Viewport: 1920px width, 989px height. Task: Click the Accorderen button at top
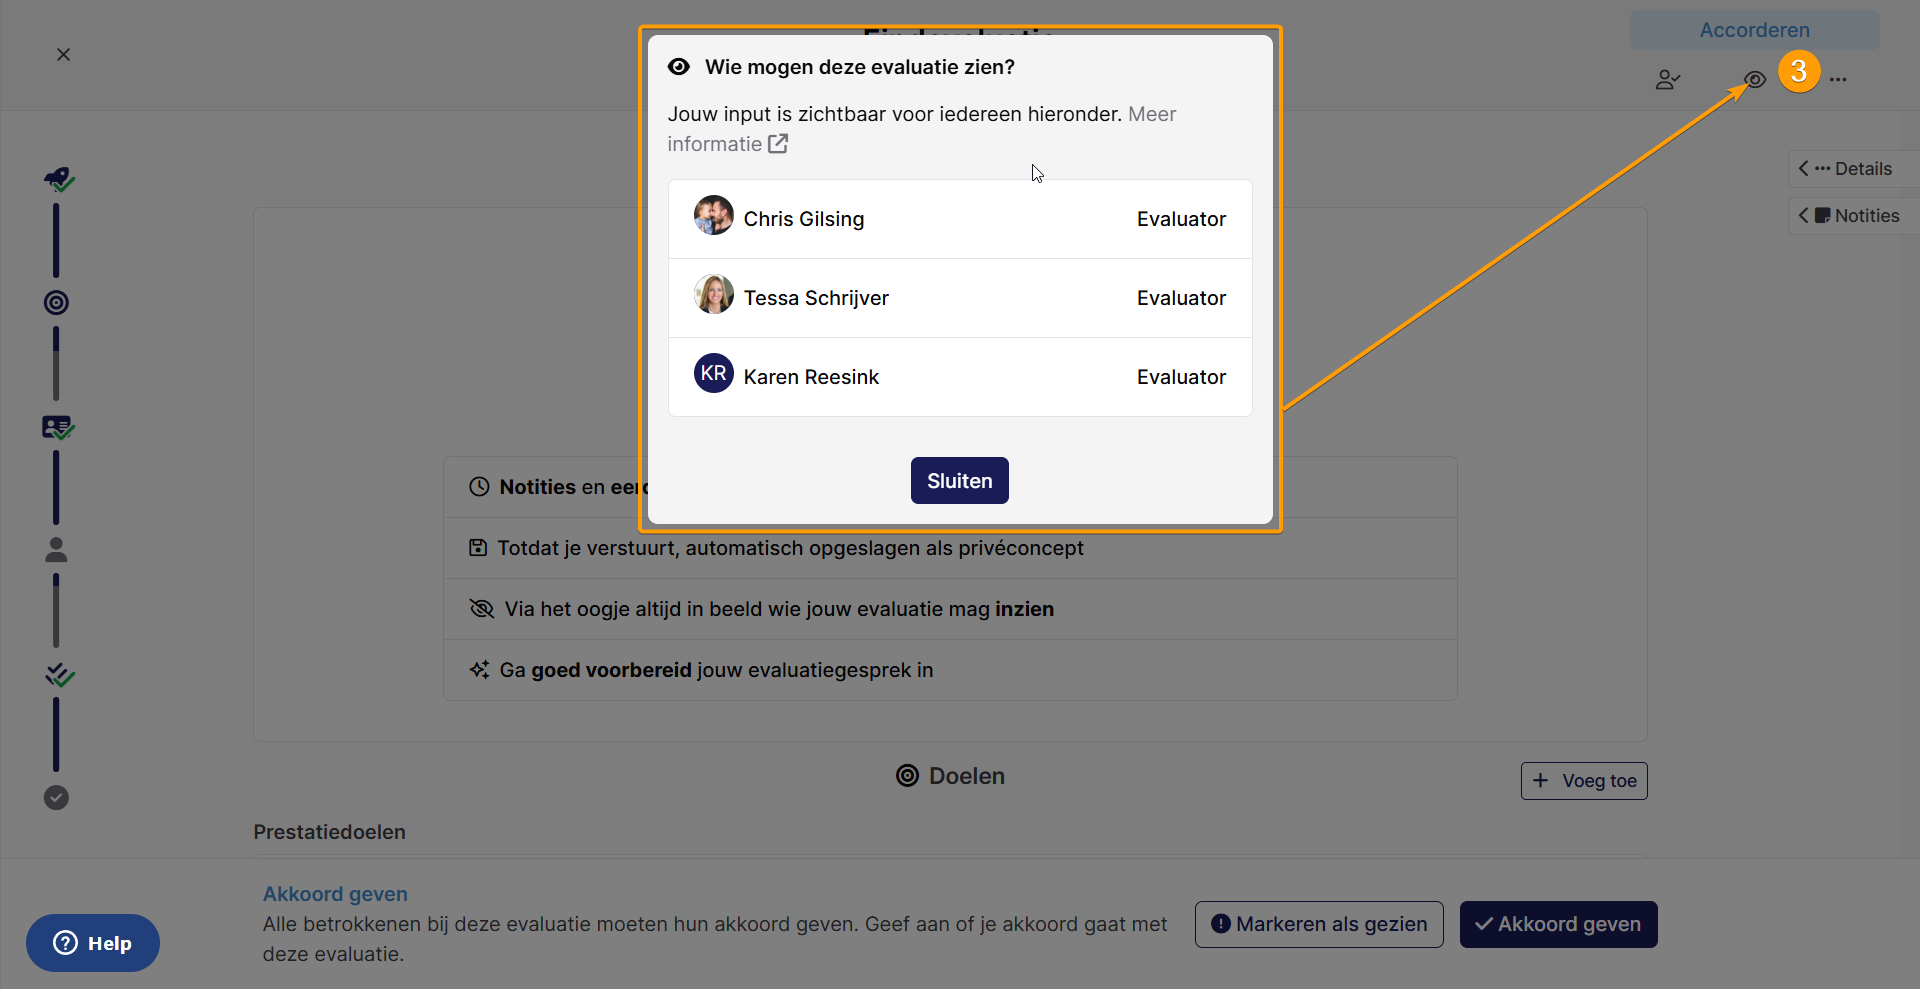pos(1754,30)
